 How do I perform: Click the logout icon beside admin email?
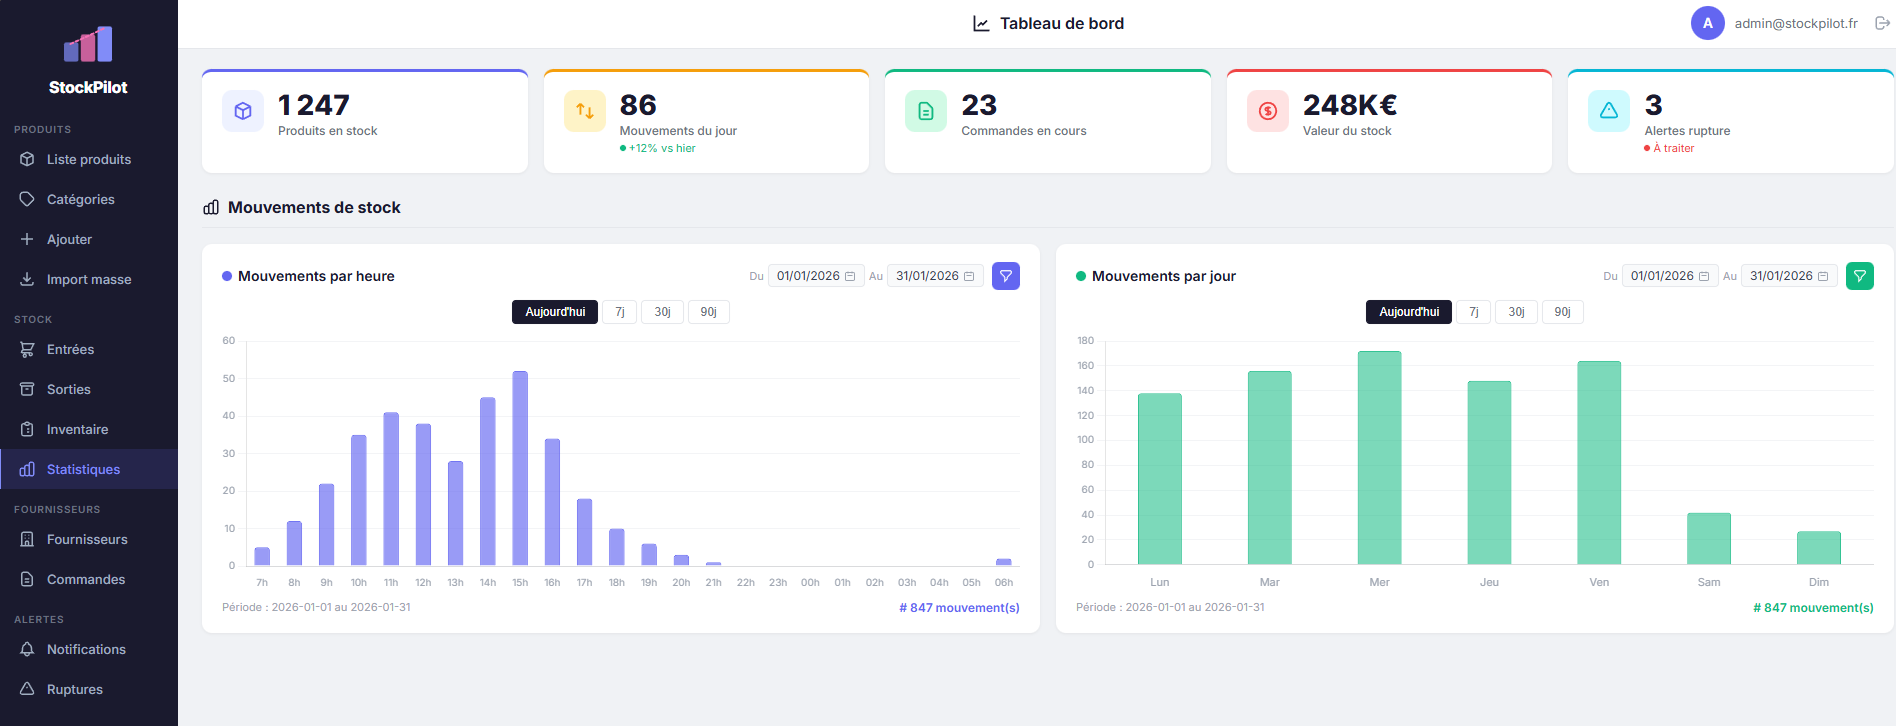click(x=1882, y=23)
